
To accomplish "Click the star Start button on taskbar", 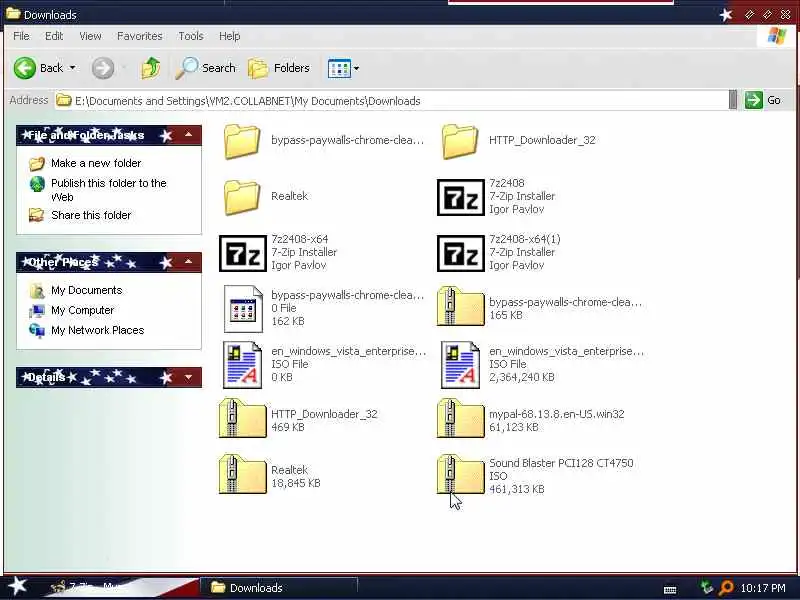I will [x=17, y=586].
